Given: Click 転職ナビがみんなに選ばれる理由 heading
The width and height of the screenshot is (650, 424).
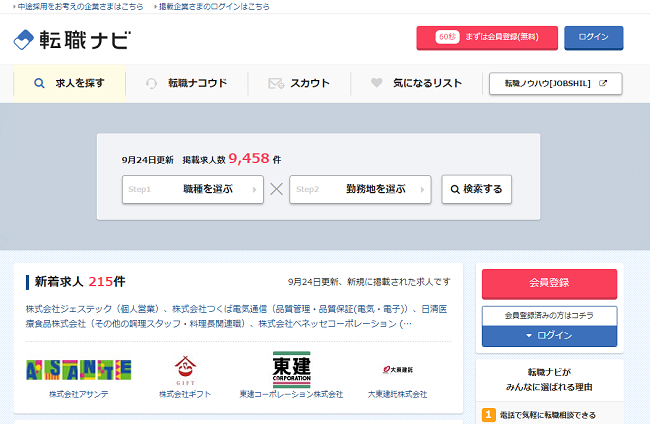Looking at the screenshot, I should (549, 380).
